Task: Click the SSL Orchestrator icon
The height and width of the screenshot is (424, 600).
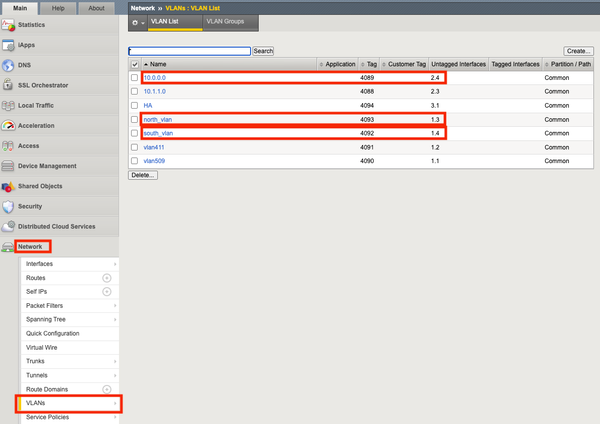Action: pos(9,84)
